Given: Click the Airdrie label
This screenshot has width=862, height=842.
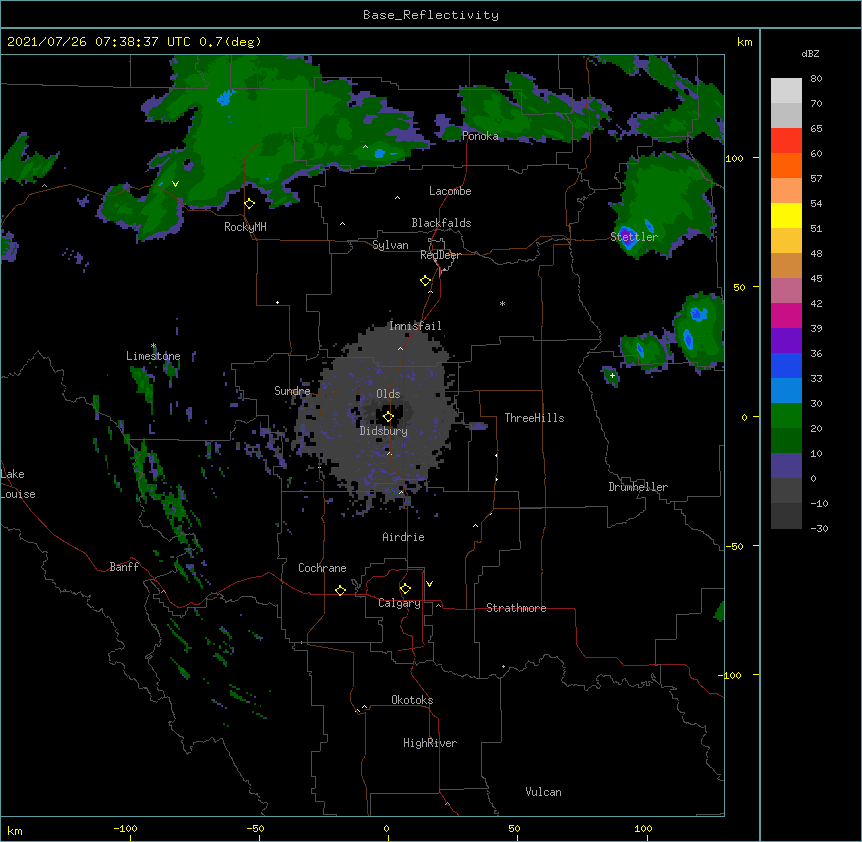Looking at the screenshot, I should pos(404,537).
